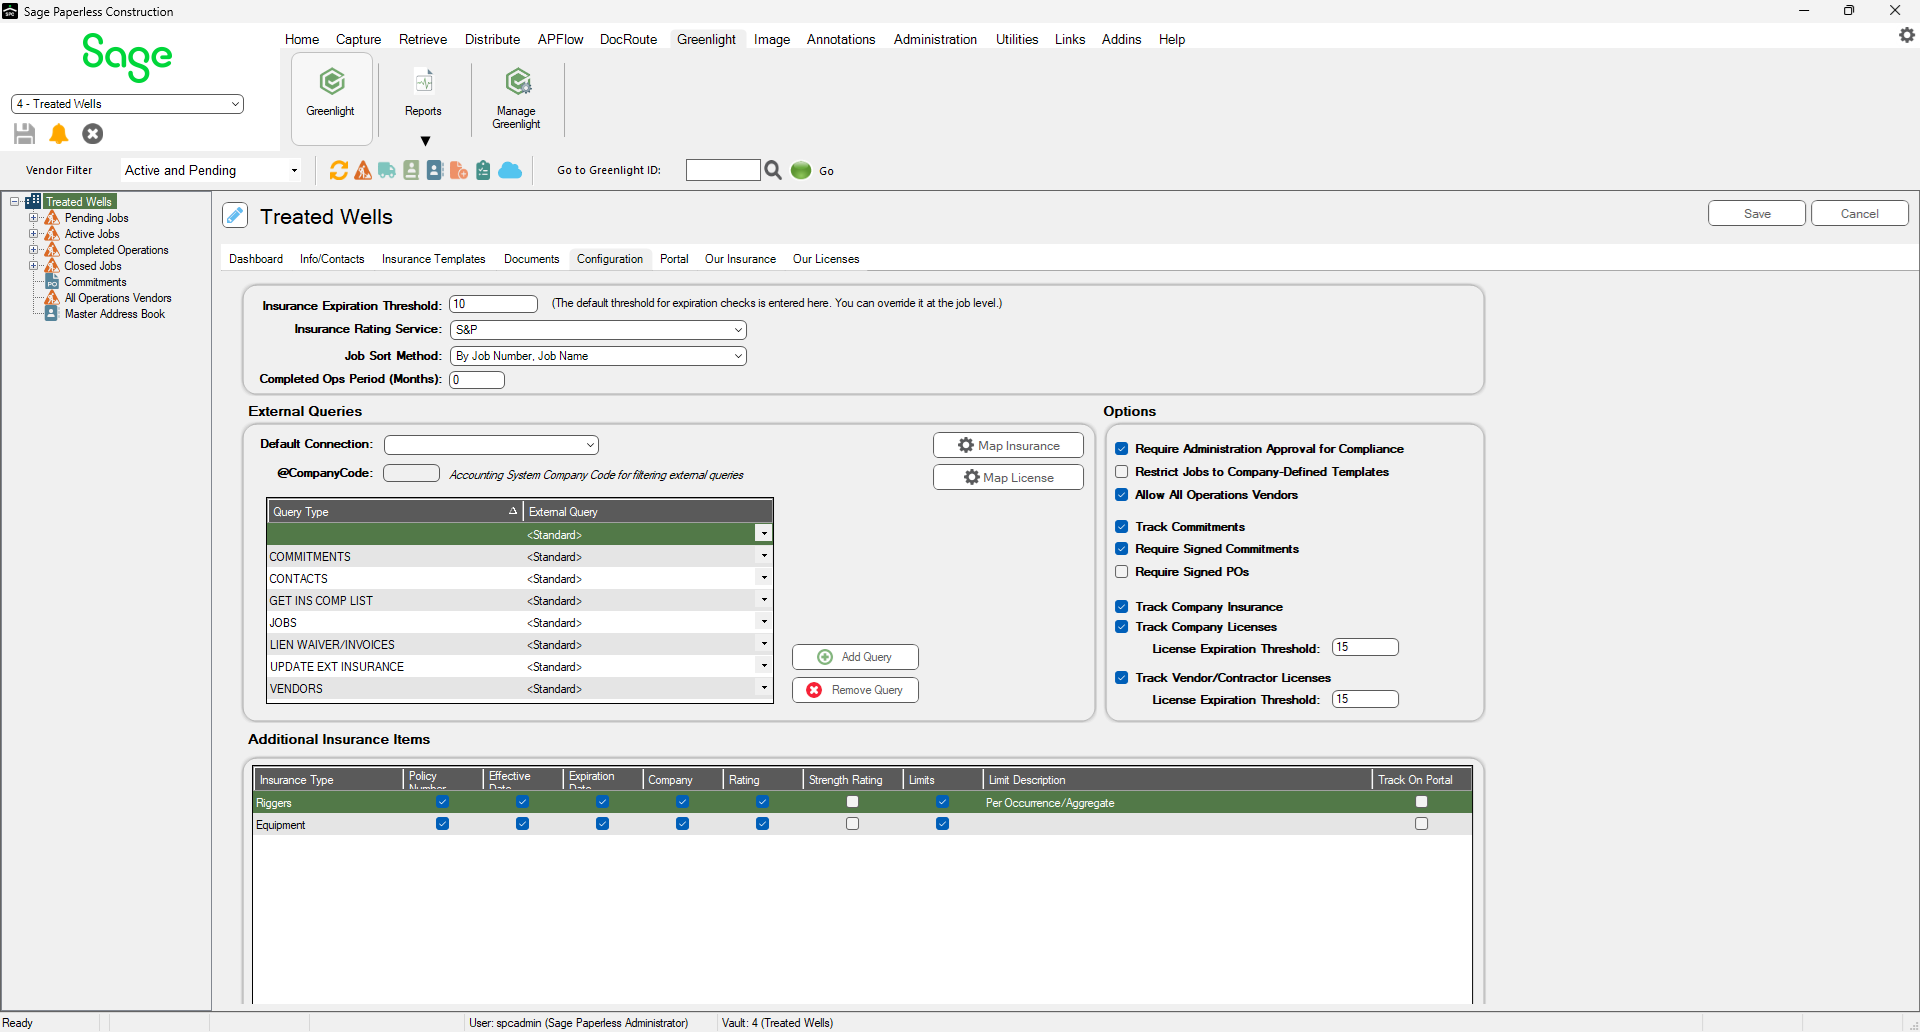Click the green Go ball icon

pyautogui.click(x=801, y=170)
